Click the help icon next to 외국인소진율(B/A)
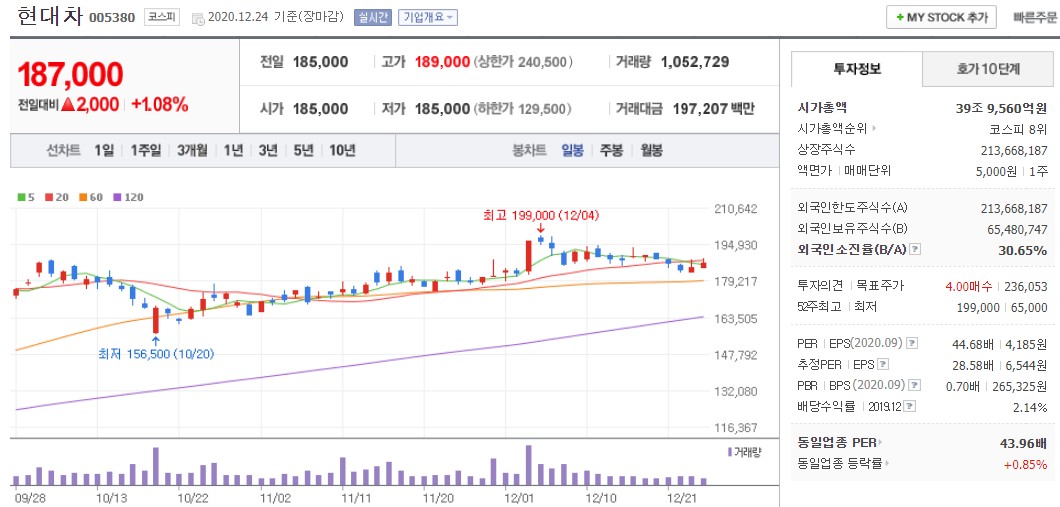Image resolution: width=1060 pixels, height=507 pixels. [915, 250]
